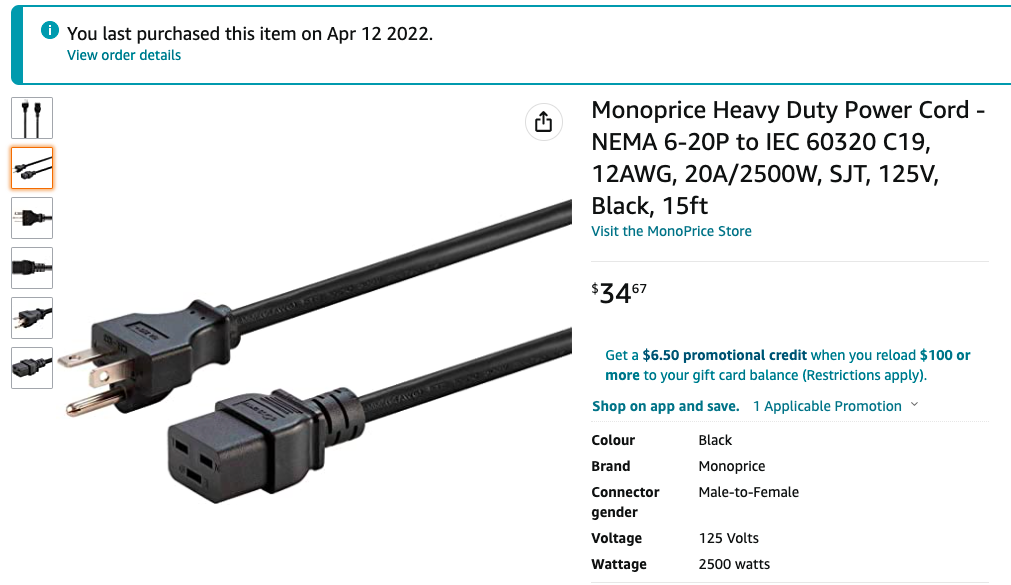The width and height of the screenshot is (1011, 585).
Task: Select third thumbnail showing plug side view
Action: [32, 218]
